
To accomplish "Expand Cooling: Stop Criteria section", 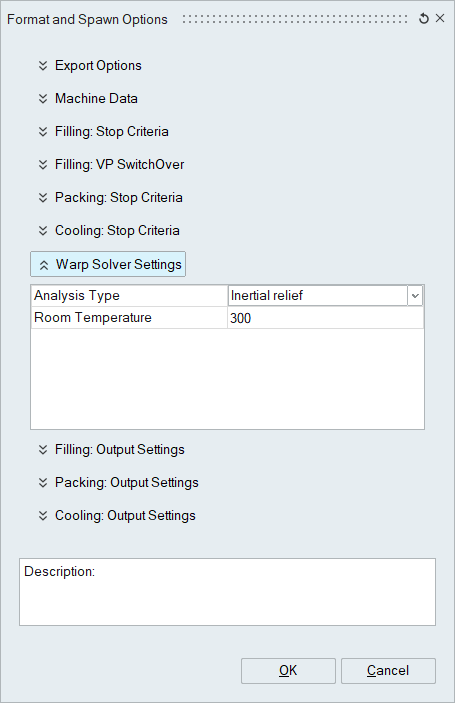I will point(108,230).
